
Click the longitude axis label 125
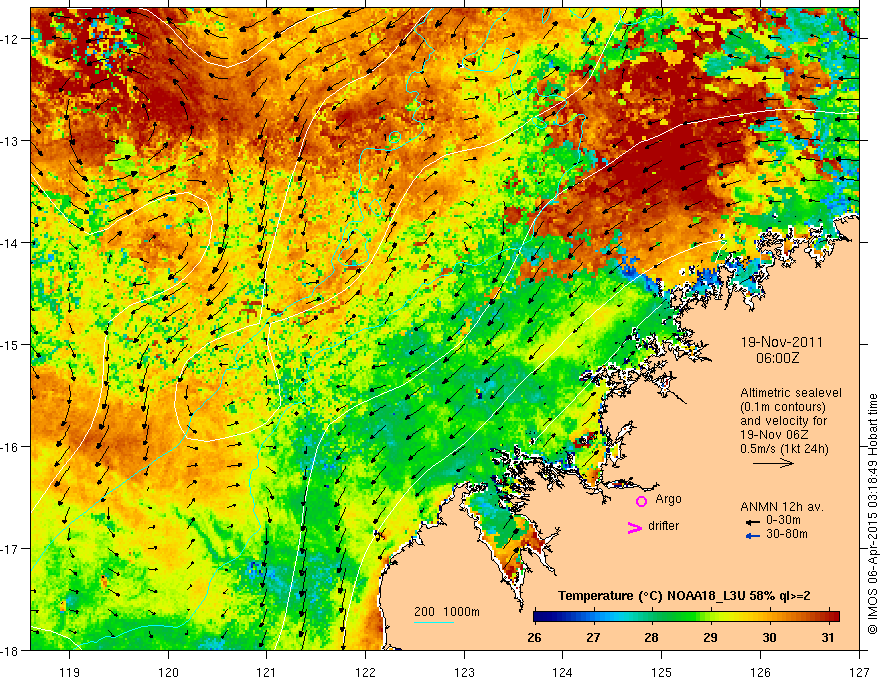tap(662, 672)
